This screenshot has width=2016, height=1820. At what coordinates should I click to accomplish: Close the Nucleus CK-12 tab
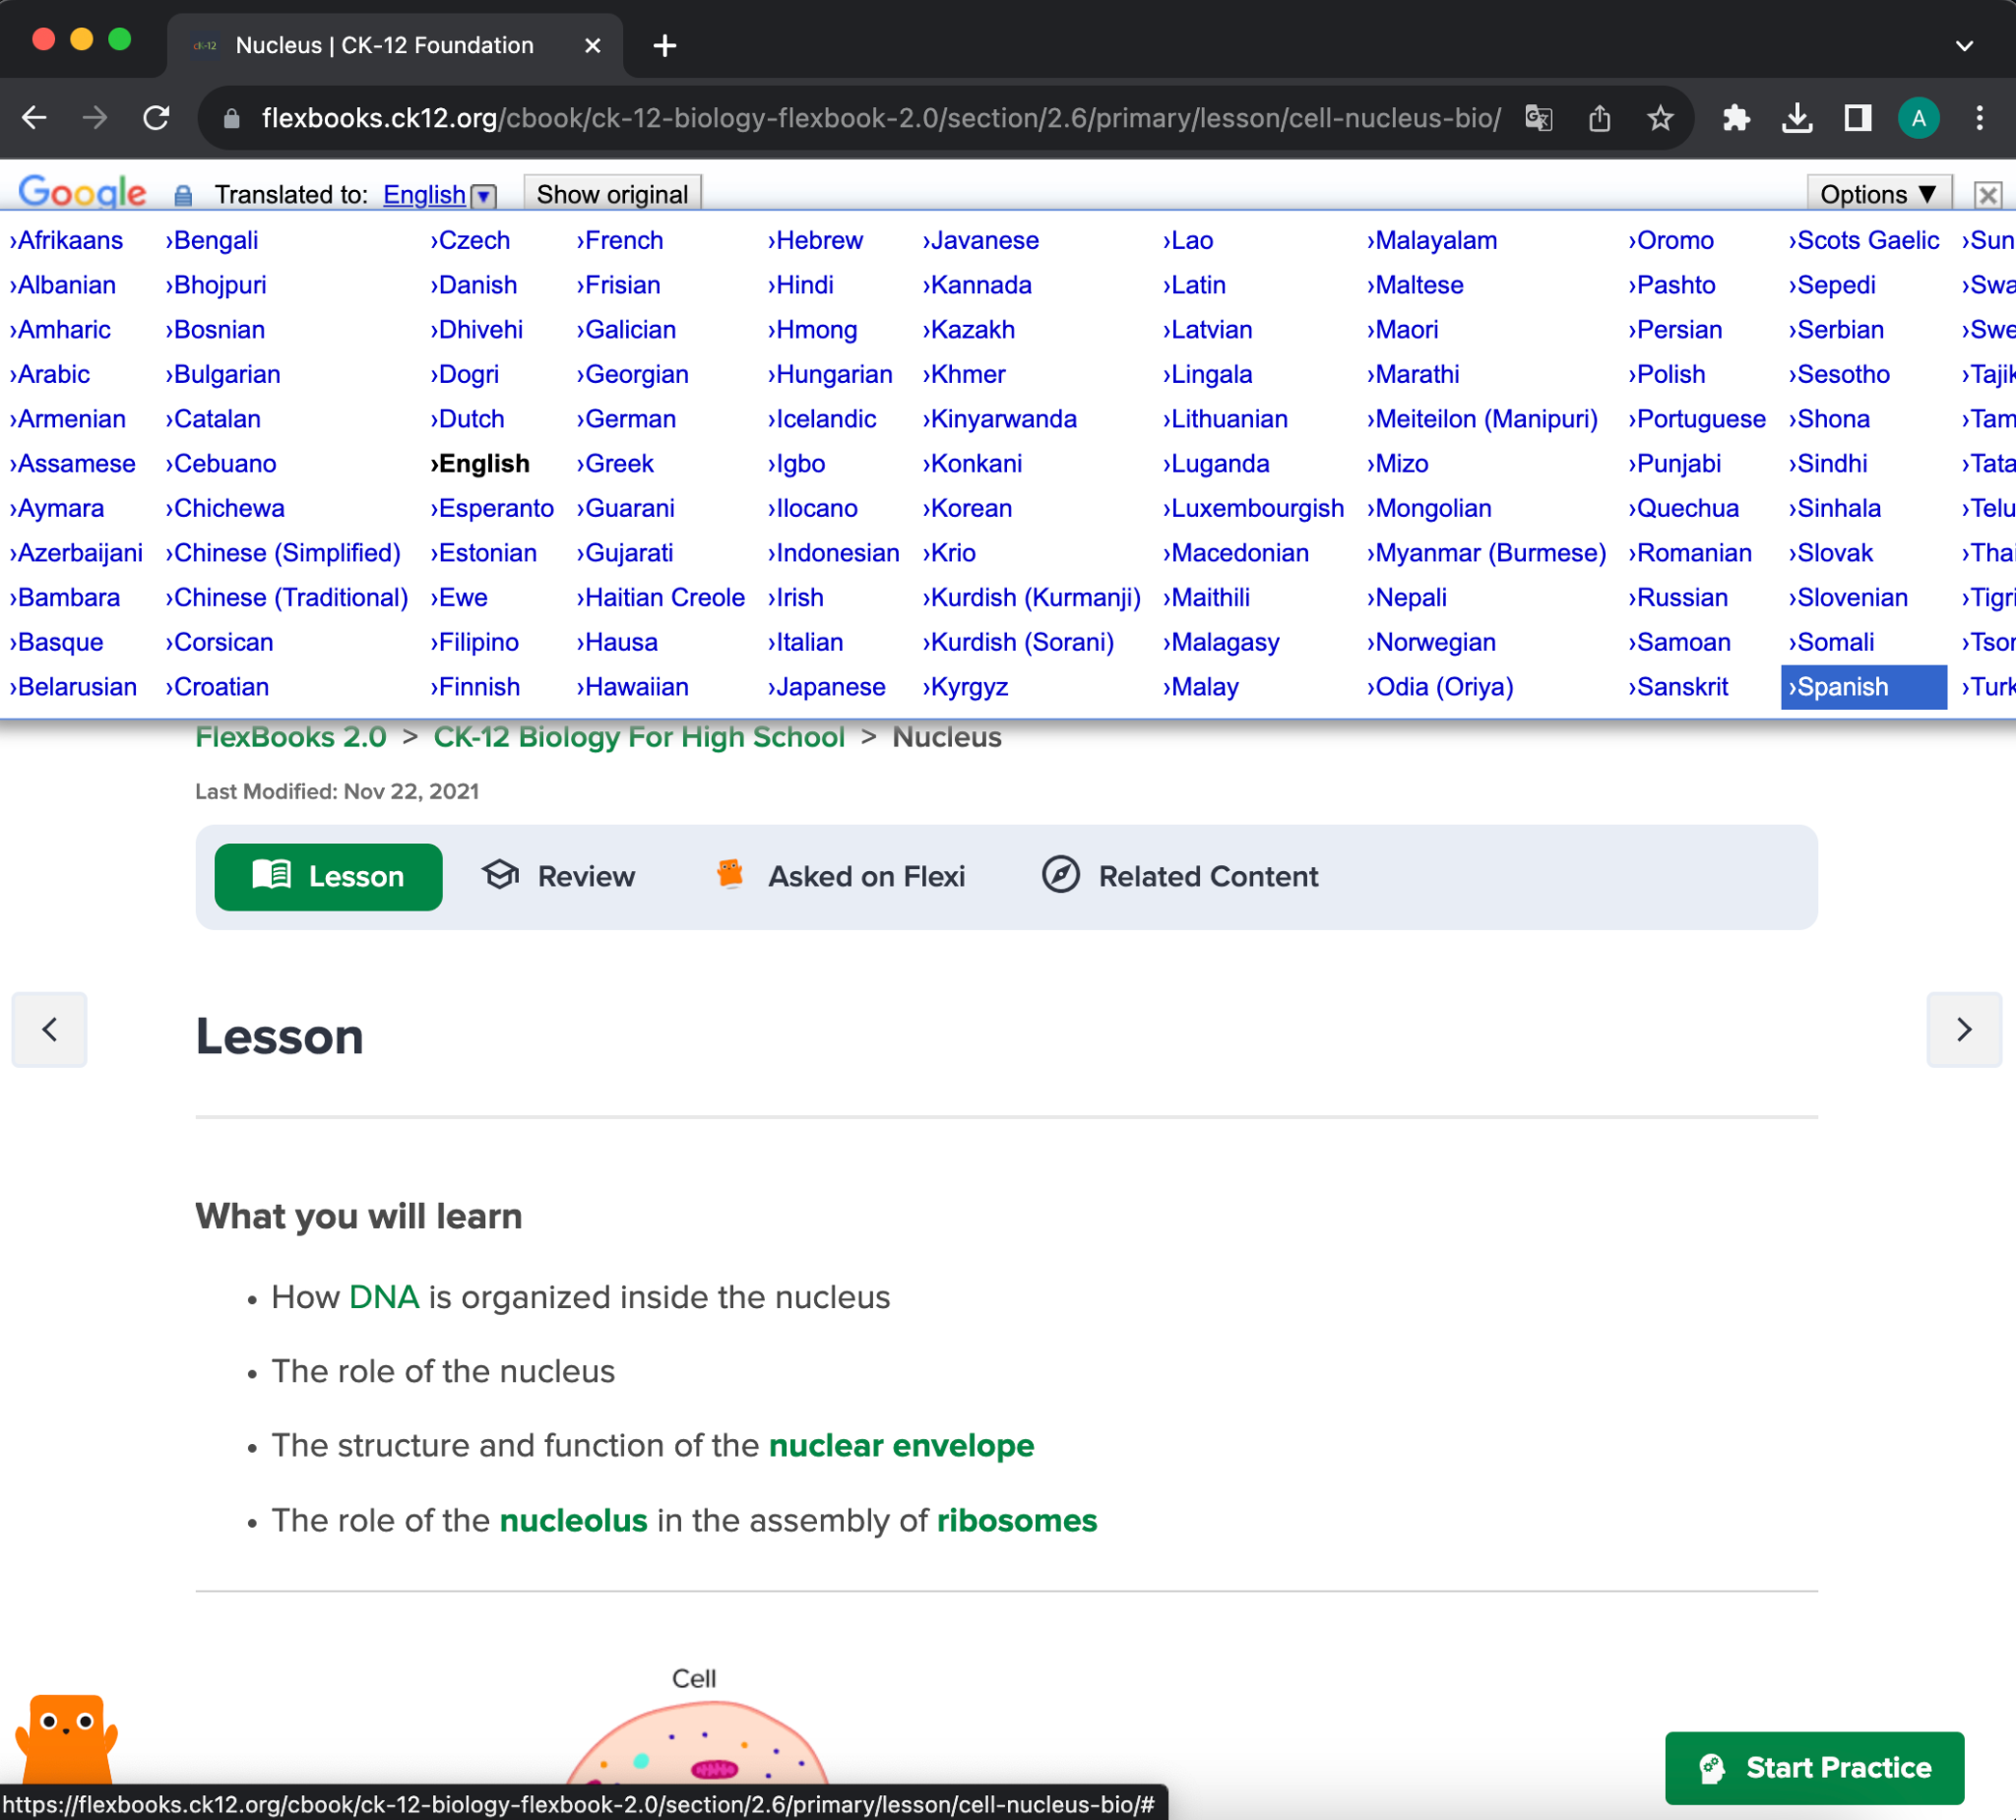[592, 45]
